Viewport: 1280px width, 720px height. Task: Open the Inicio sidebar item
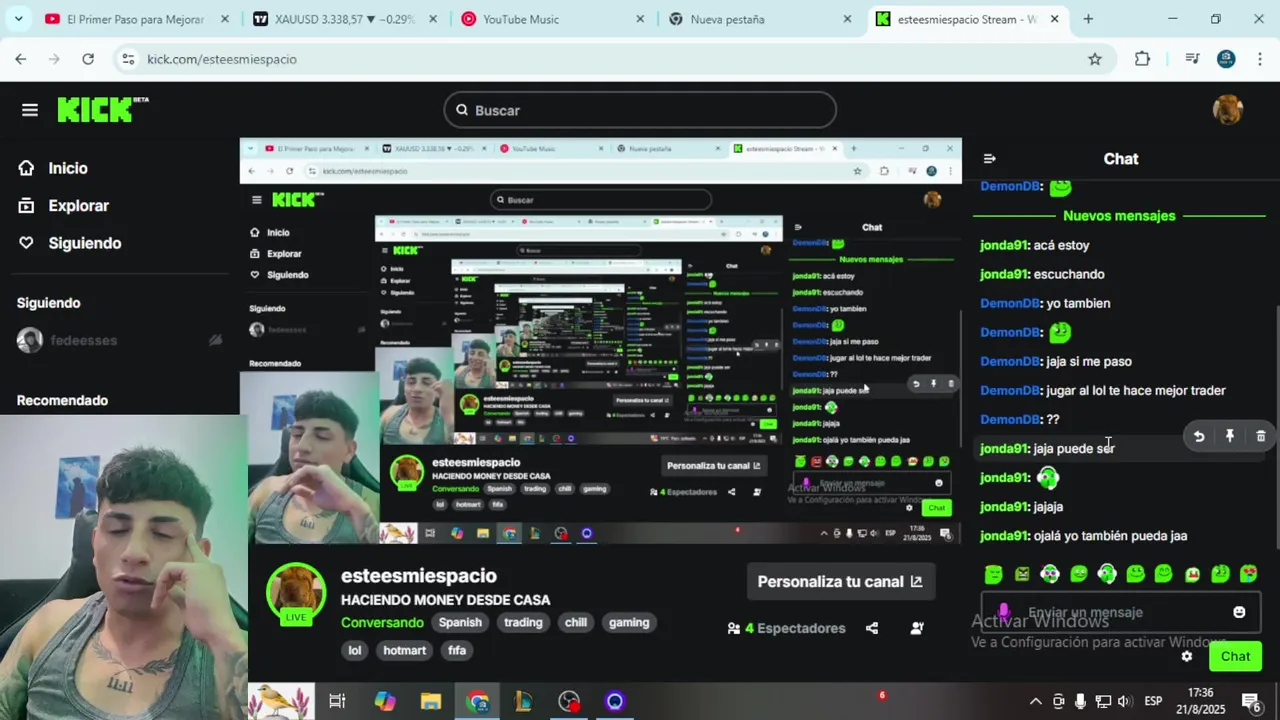click(x=67, y=168)
